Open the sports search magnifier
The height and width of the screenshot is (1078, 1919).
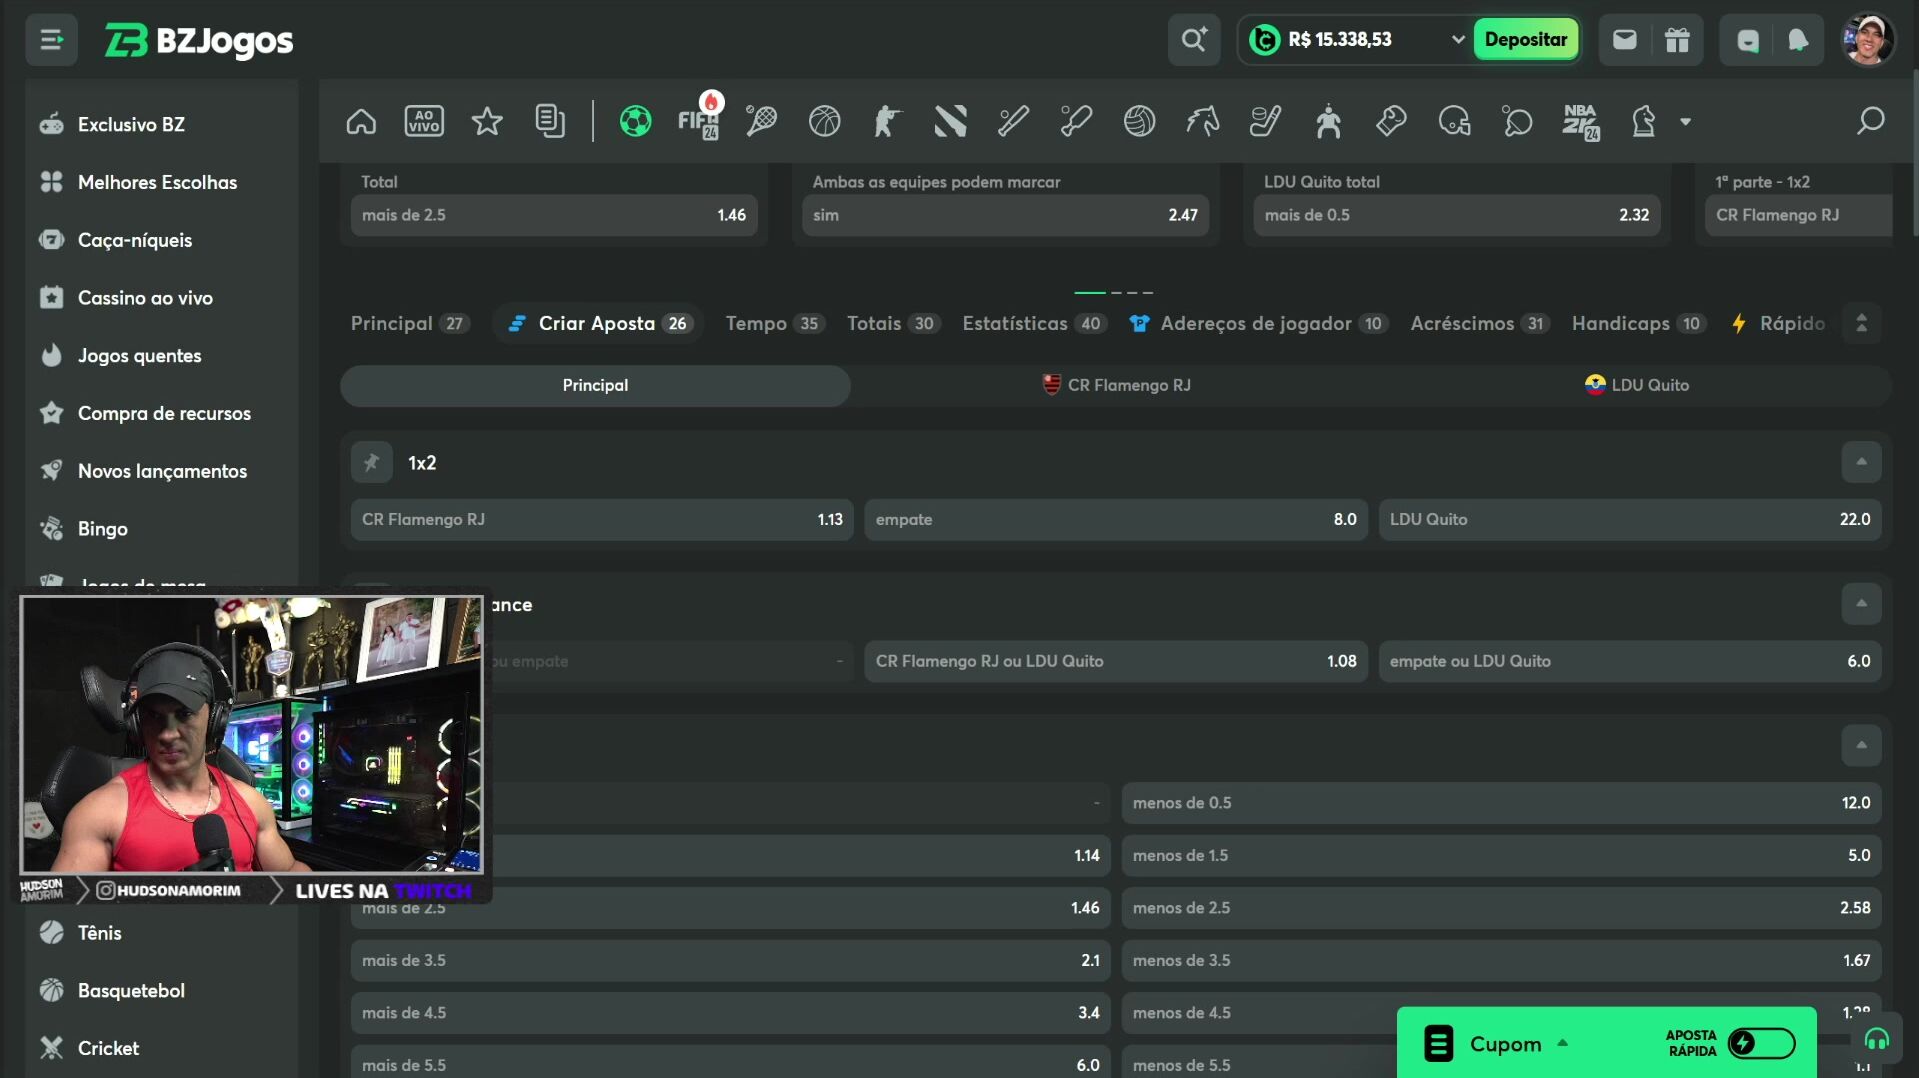tap(1870, 122)
